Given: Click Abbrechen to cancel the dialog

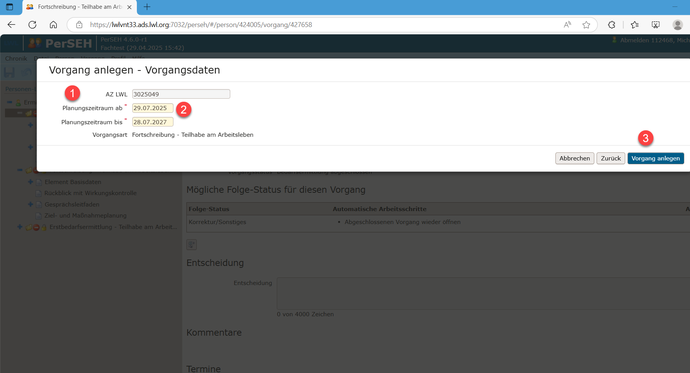Looking at the screenshot, I should [575, 158].
